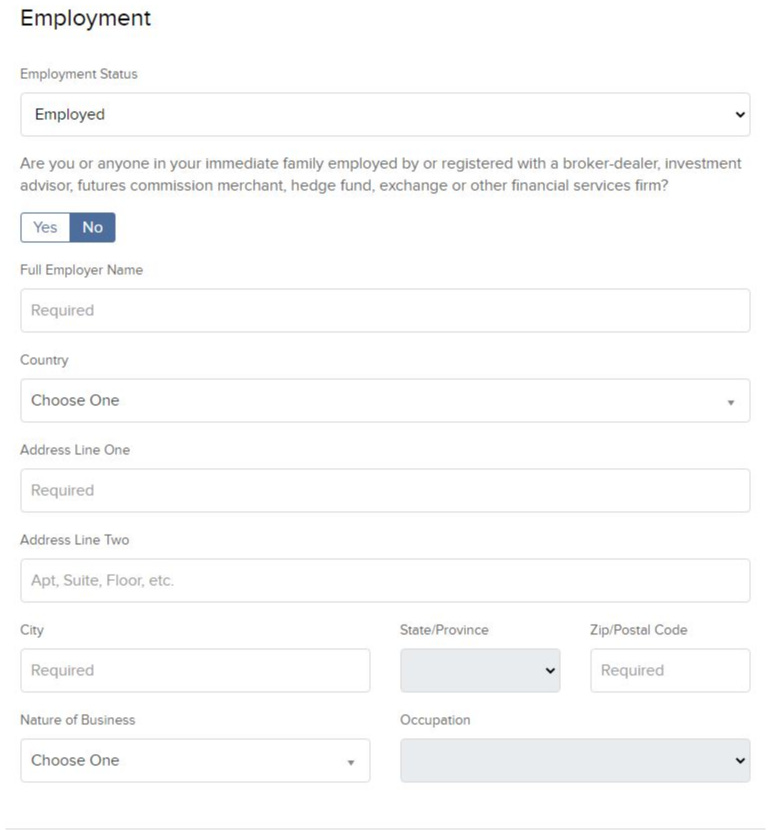Click into Address Line One field
Viewport: 771px width, 830px height.
385,490
